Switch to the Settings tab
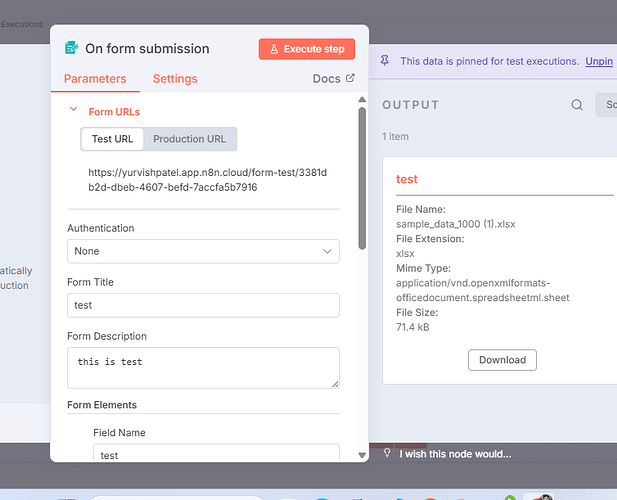The height and width of the screenshot is (500, 617). pyautogui.click(x=175, y=79)
